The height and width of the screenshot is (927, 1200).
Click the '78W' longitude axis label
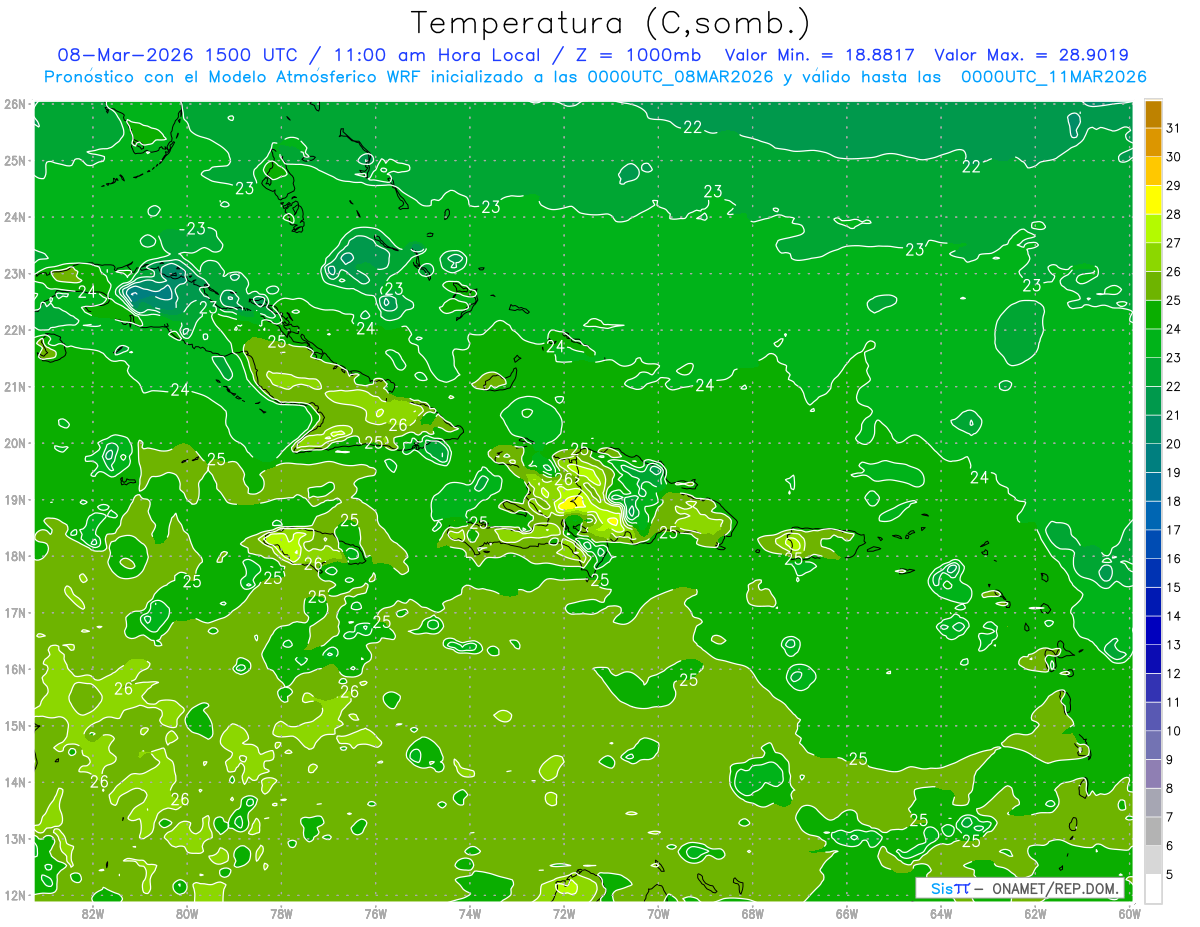(x=281, y=913)
